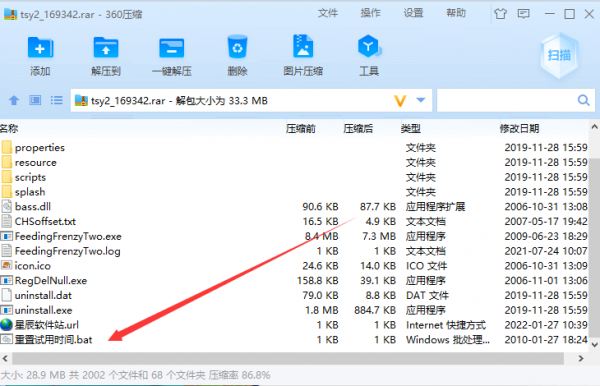Click the resource folder icon
Viewport: 600px width, 386px height.
(x=7, y=162)
